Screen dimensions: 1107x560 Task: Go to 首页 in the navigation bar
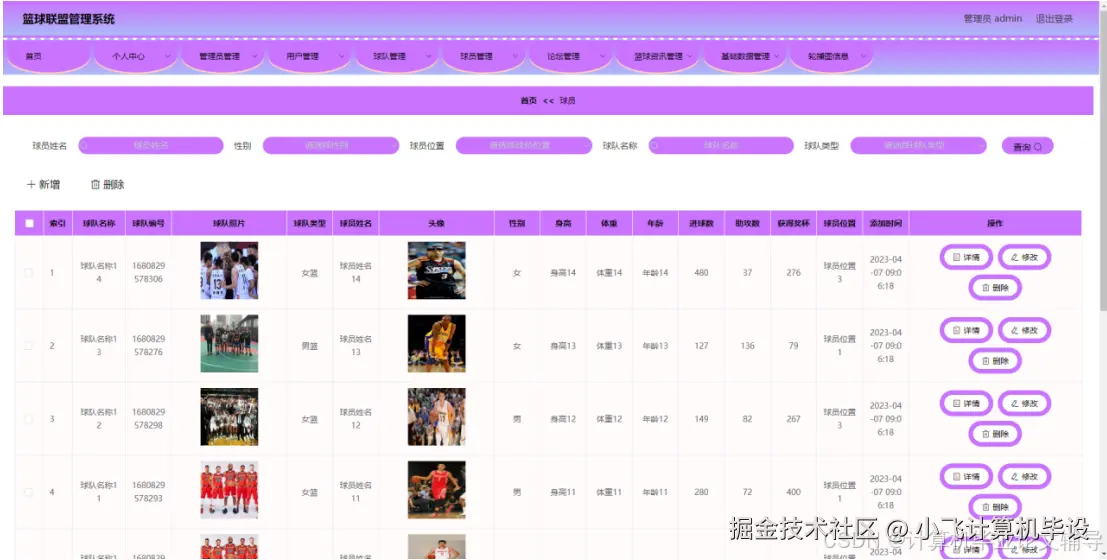click(47, 56)
